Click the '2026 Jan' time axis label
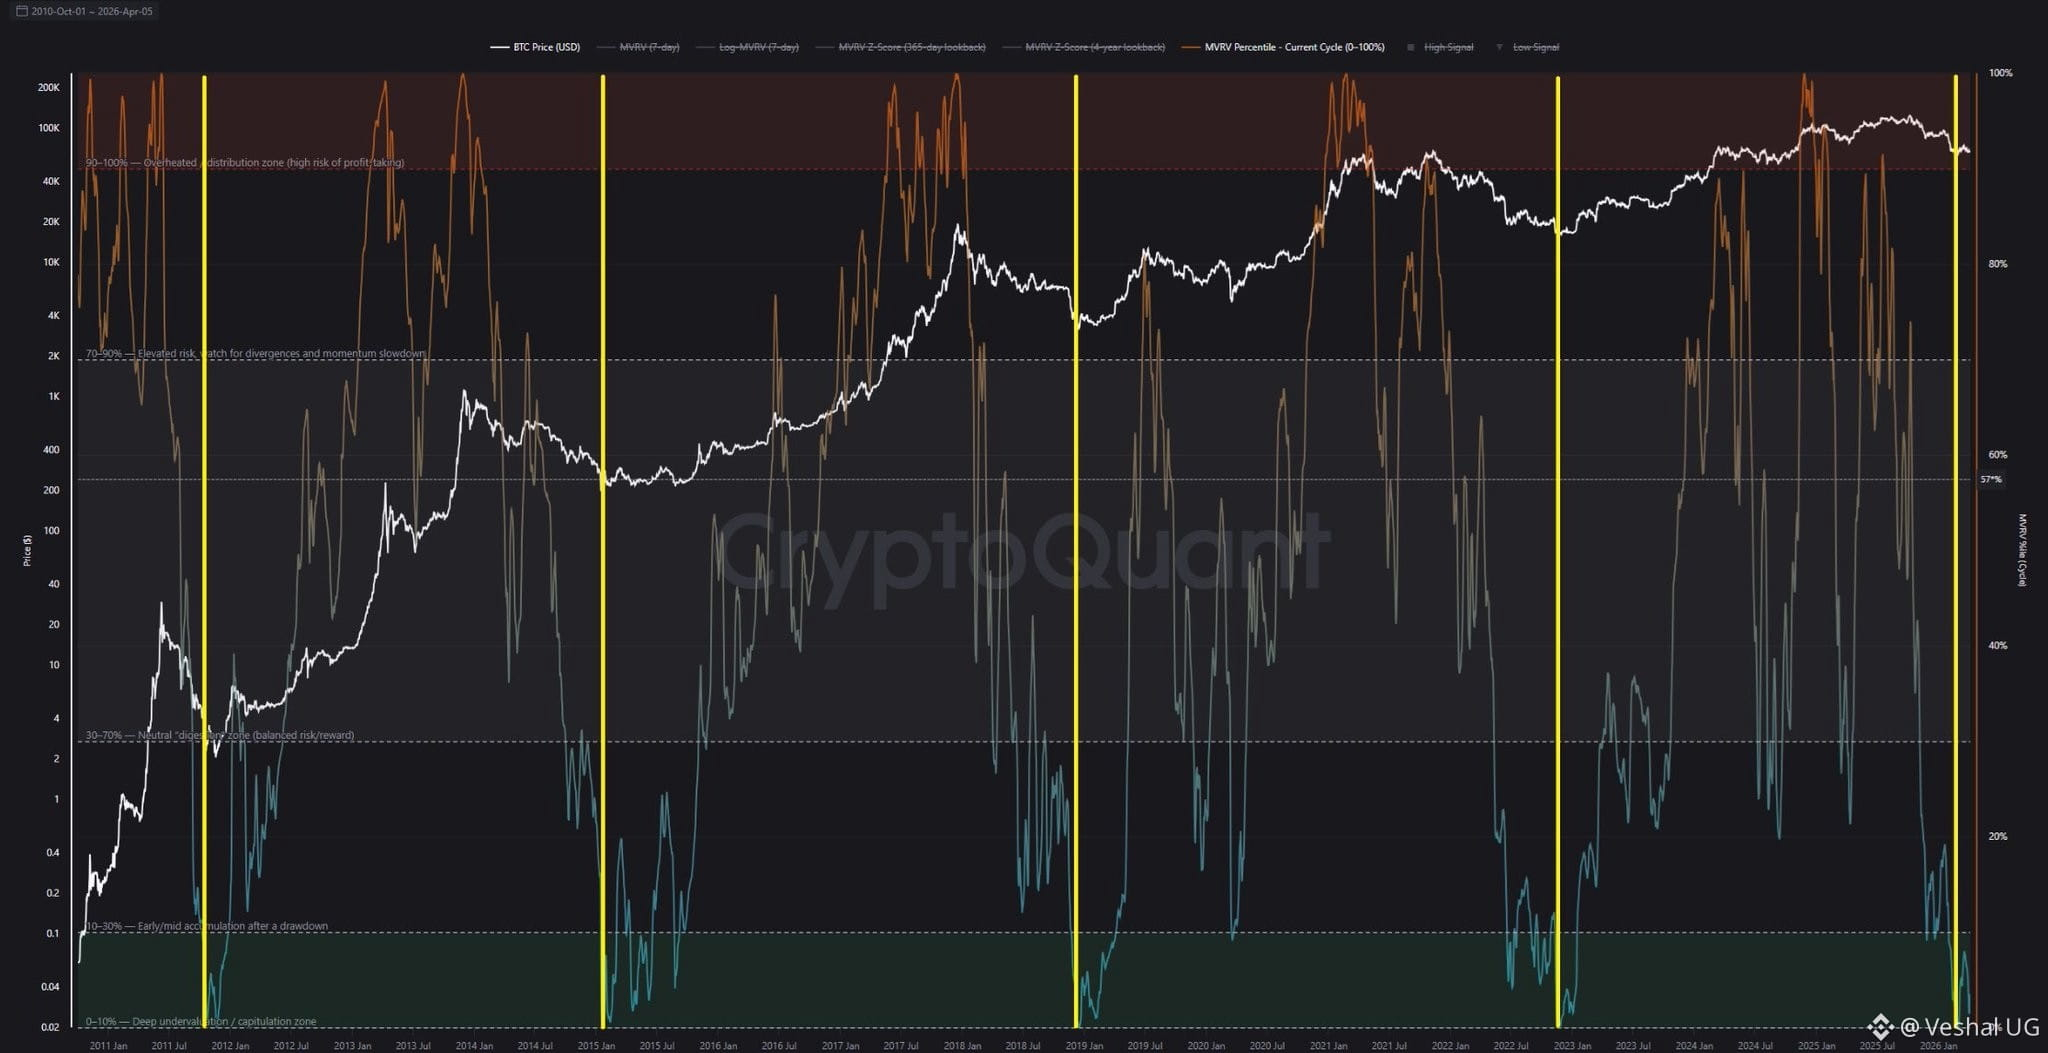Viewport: 2048px width, 1053px height. 1938,1046
